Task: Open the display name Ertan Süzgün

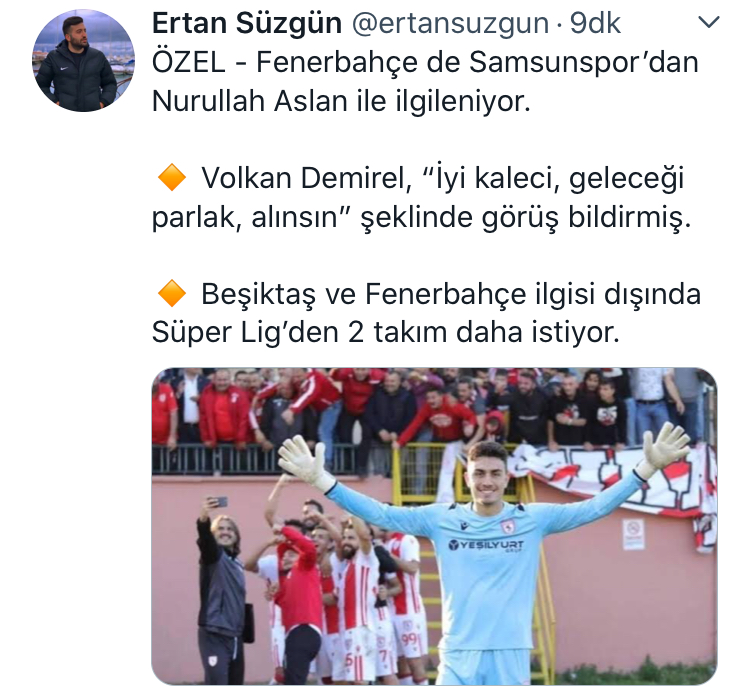Action: click(x=247, y=23)
